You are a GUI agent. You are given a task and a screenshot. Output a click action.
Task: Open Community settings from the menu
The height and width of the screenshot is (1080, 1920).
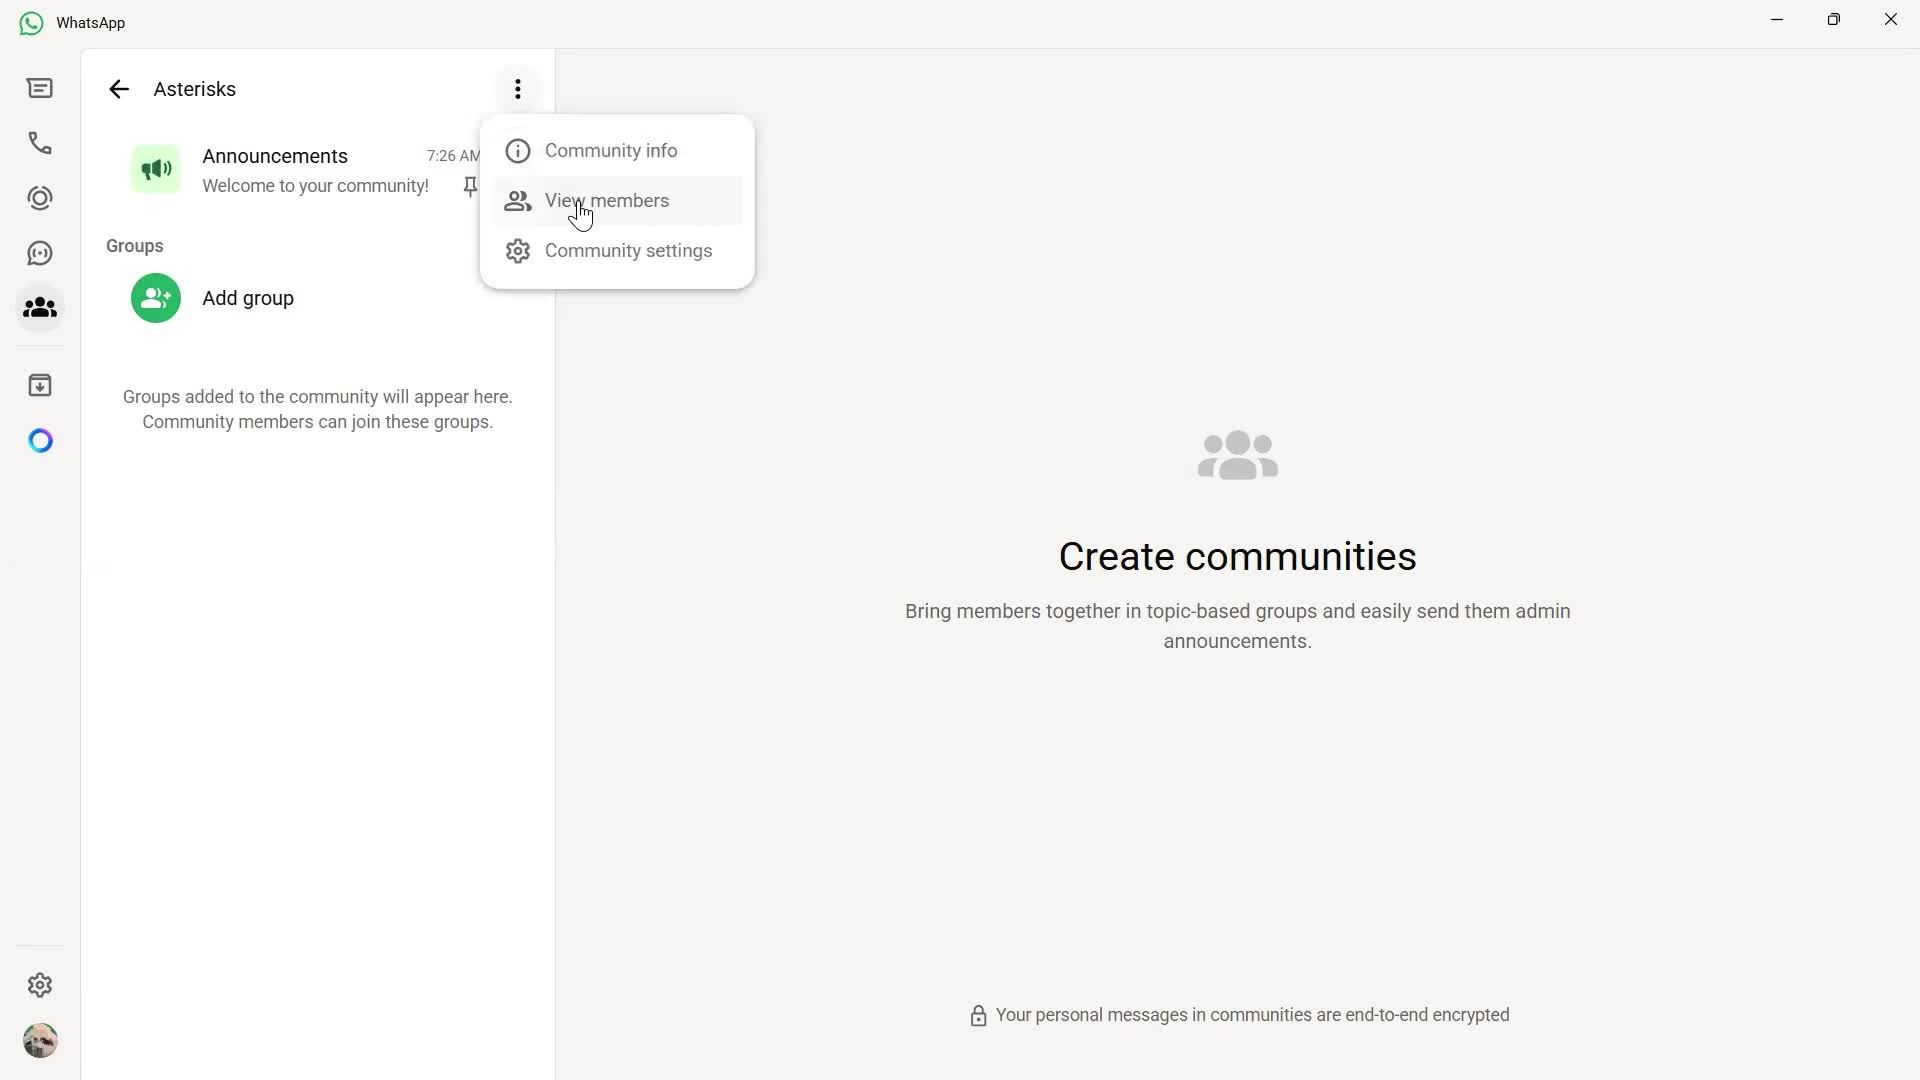point(629,251)
